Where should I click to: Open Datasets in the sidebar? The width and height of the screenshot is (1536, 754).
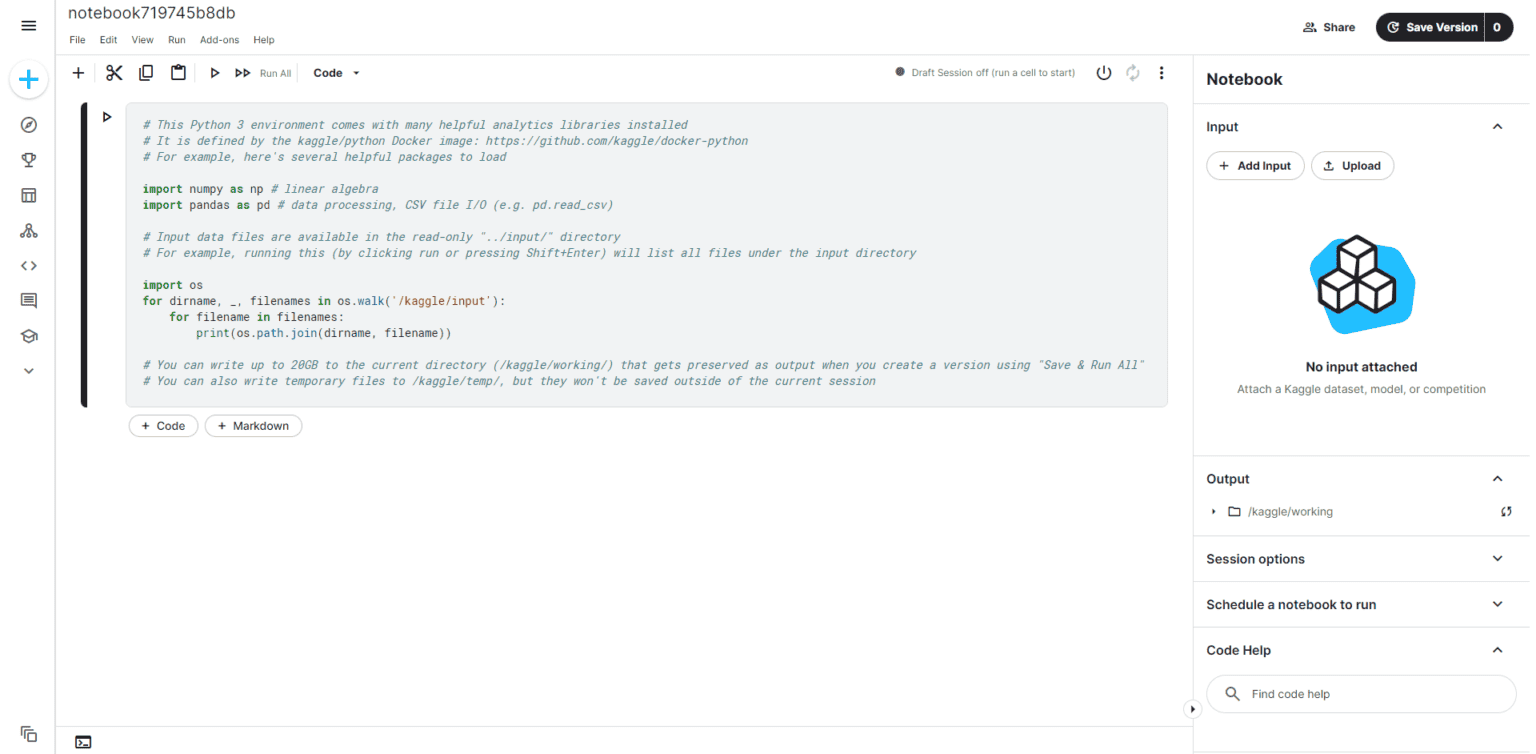coord(28,195)
